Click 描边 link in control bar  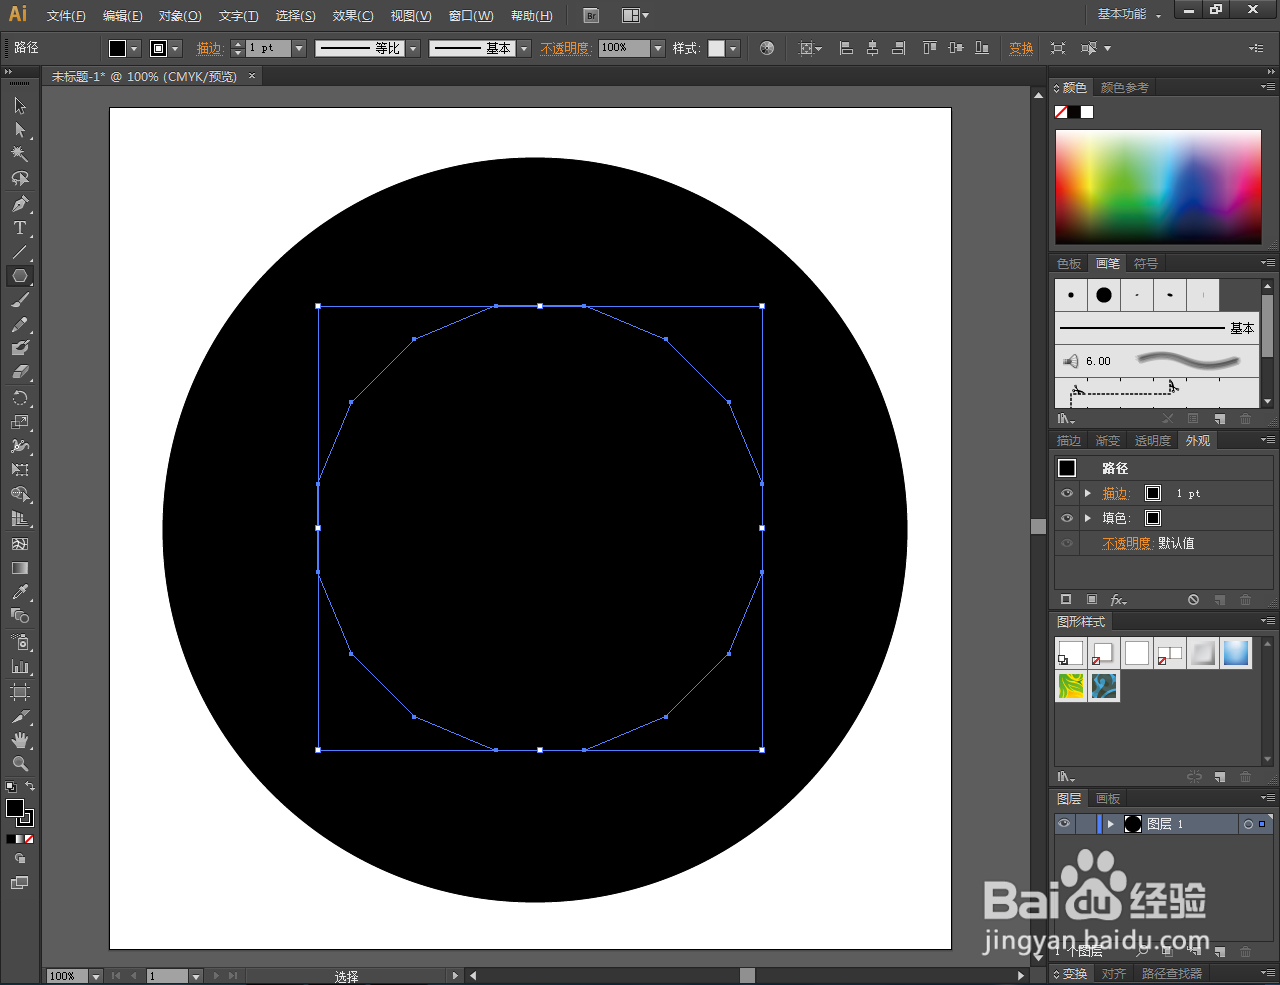point(209,48)
